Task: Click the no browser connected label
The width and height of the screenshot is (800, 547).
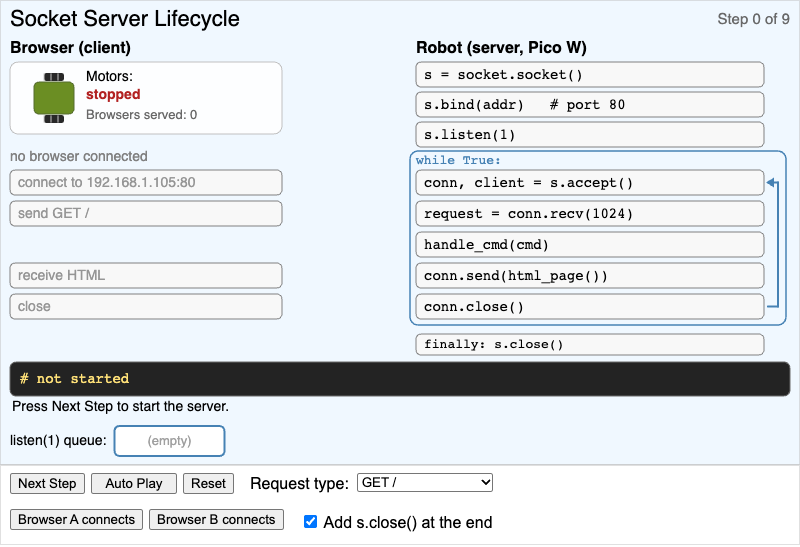Action: point(79,156)
